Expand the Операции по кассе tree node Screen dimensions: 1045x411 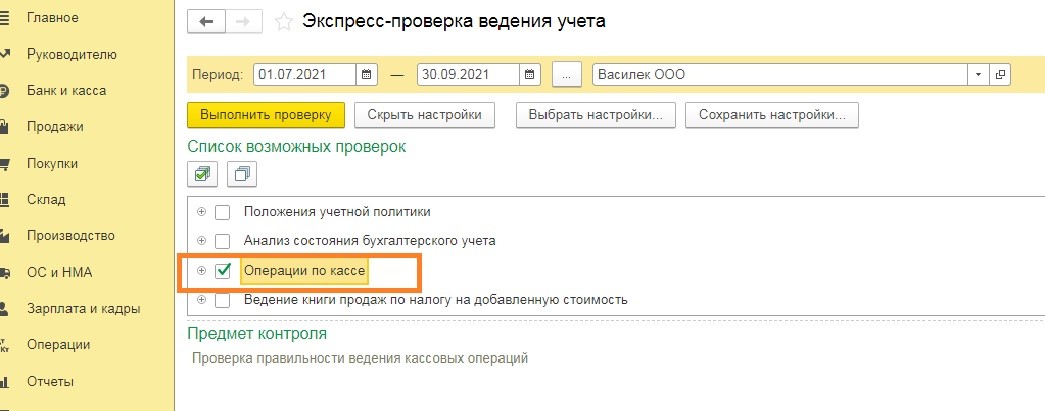click(x=201, y=270)
